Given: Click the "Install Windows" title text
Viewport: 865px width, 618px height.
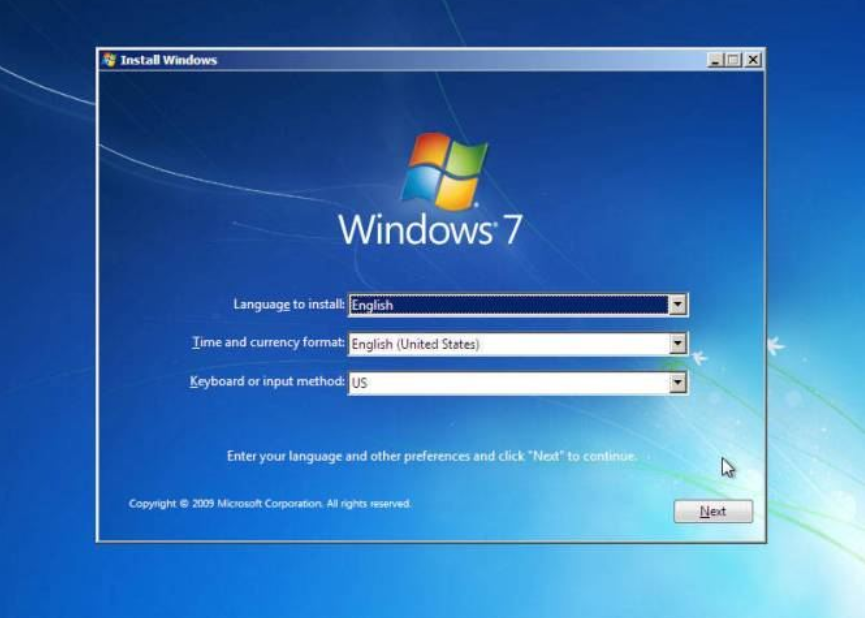Looking at the screenshot, I should tap(169, 60).
